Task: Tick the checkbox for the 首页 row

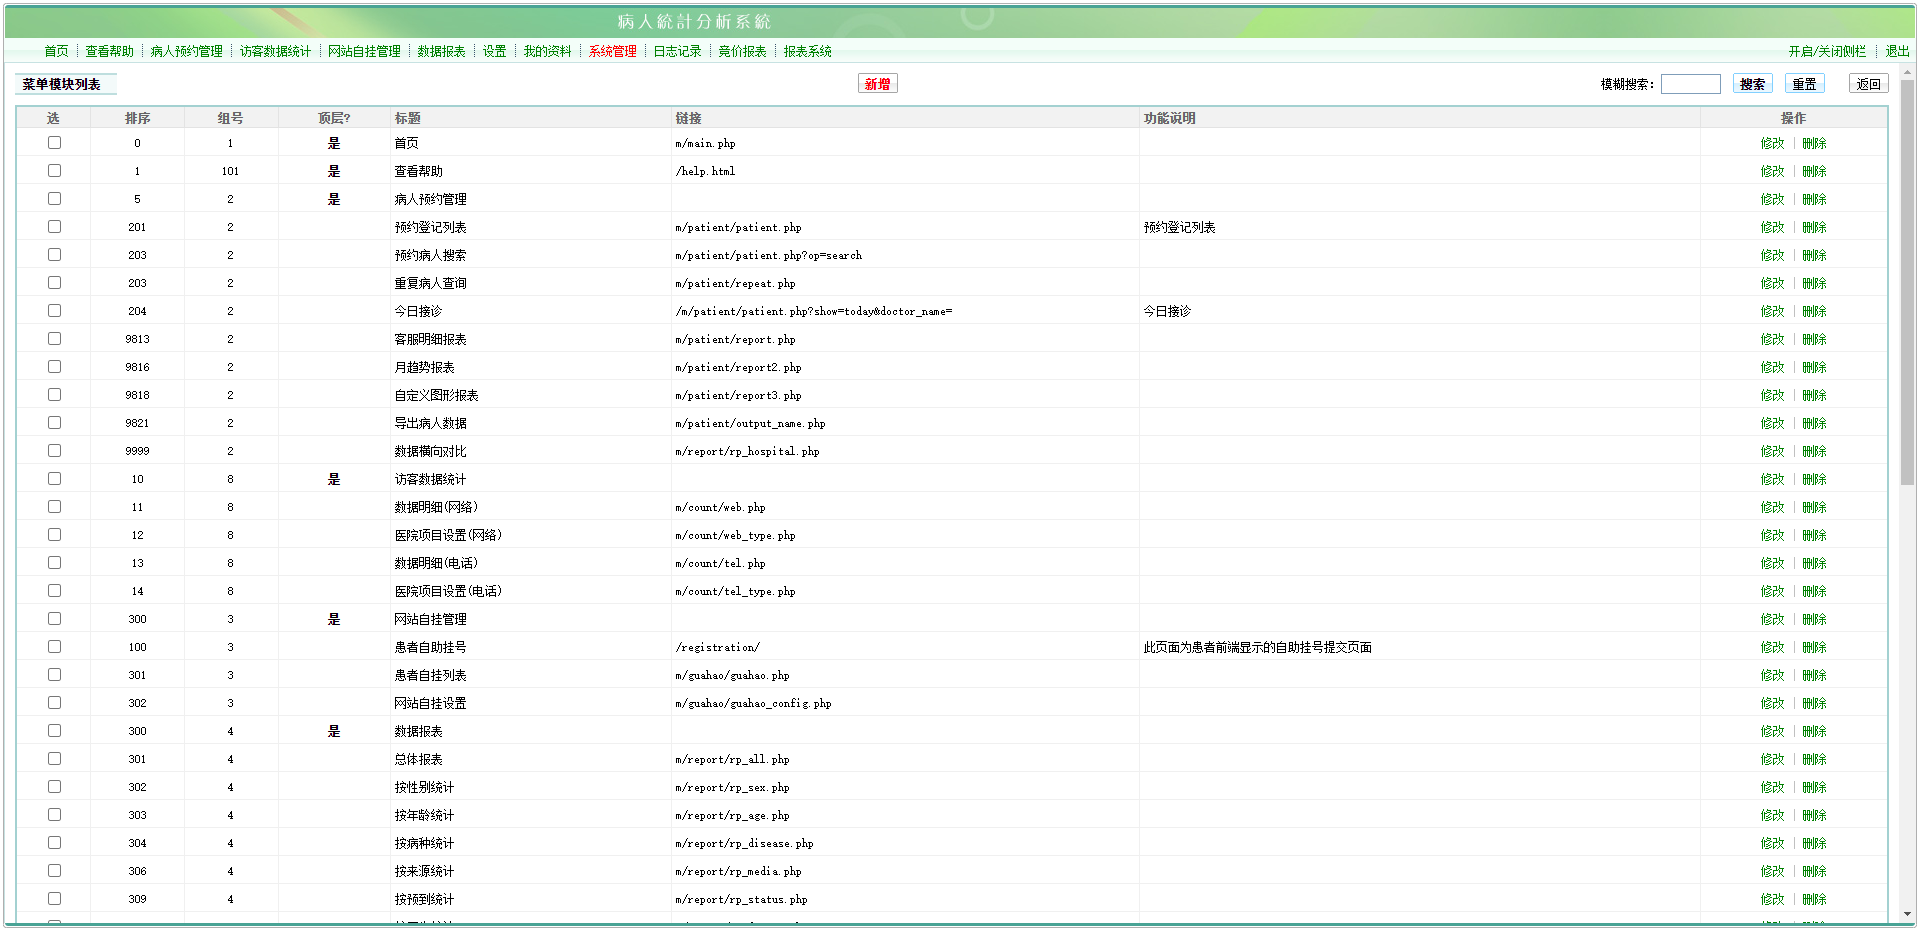Action: (x=54, y=143)
